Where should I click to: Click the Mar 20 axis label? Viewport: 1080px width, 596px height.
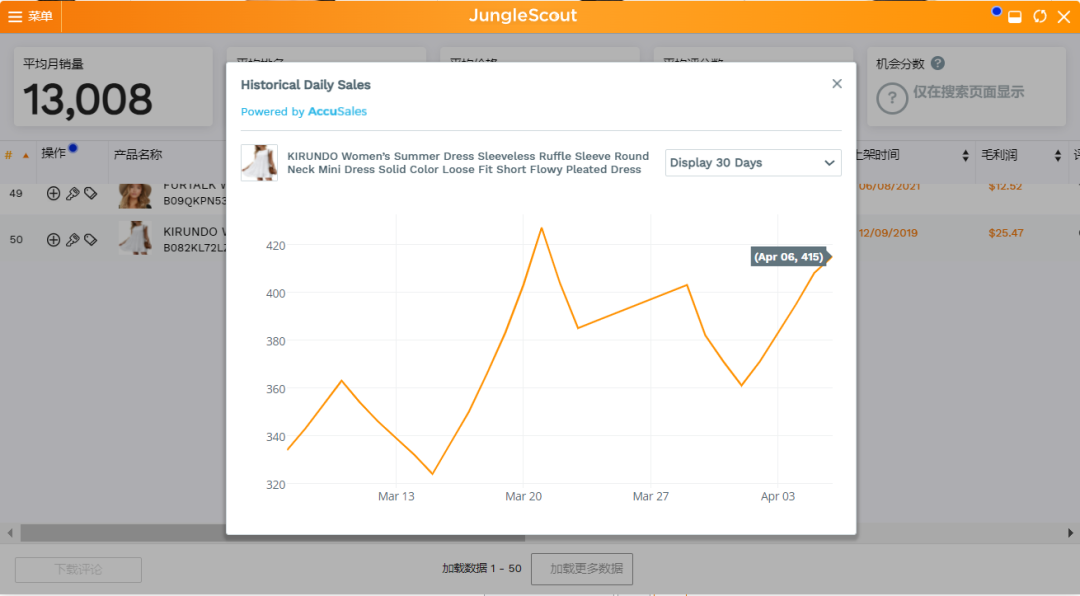tap(523, 496)
